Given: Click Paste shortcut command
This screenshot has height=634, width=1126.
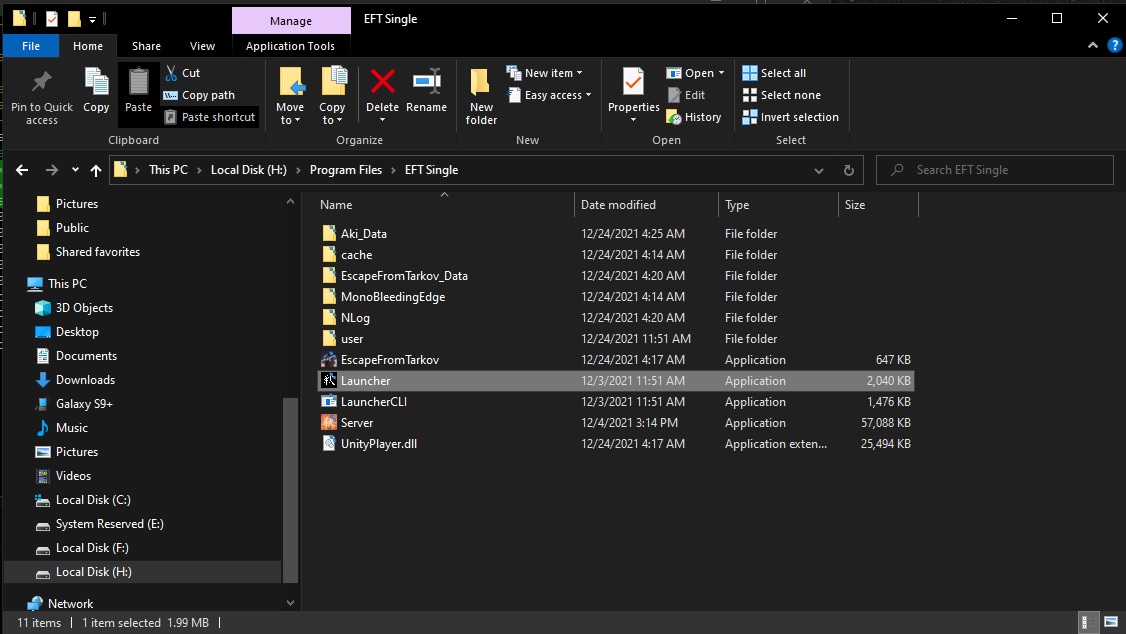Looking at the screenshot, I should pyautogui.click(x=210, y=117).
